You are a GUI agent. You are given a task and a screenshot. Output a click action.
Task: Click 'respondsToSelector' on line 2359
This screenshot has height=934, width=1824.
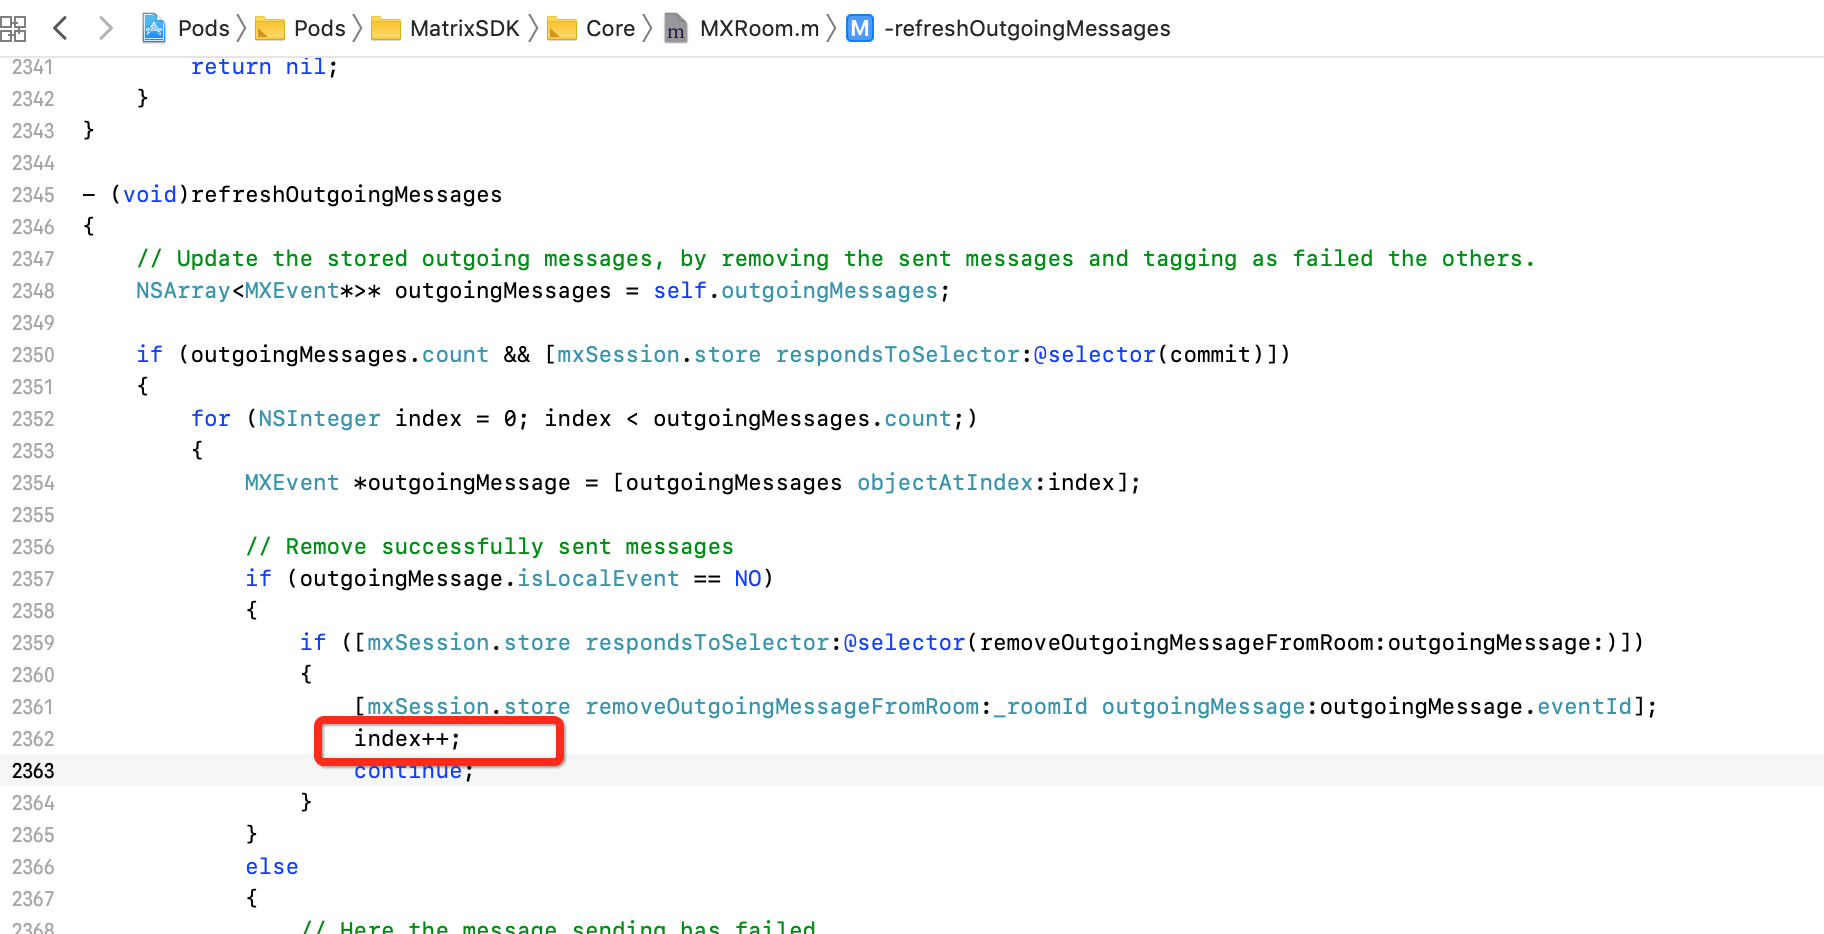pyautogui.click(x=707, y=643)
